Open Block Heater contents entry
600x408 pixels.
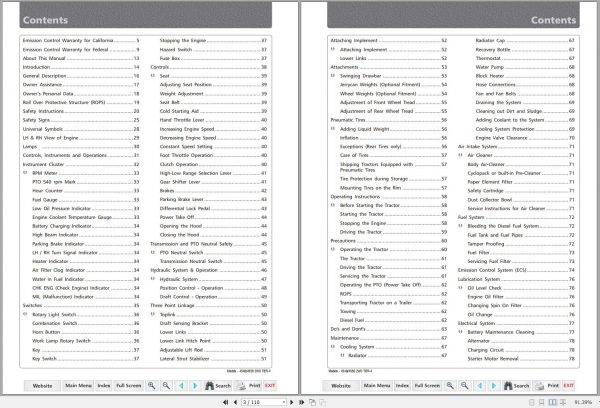coord(525,76)
